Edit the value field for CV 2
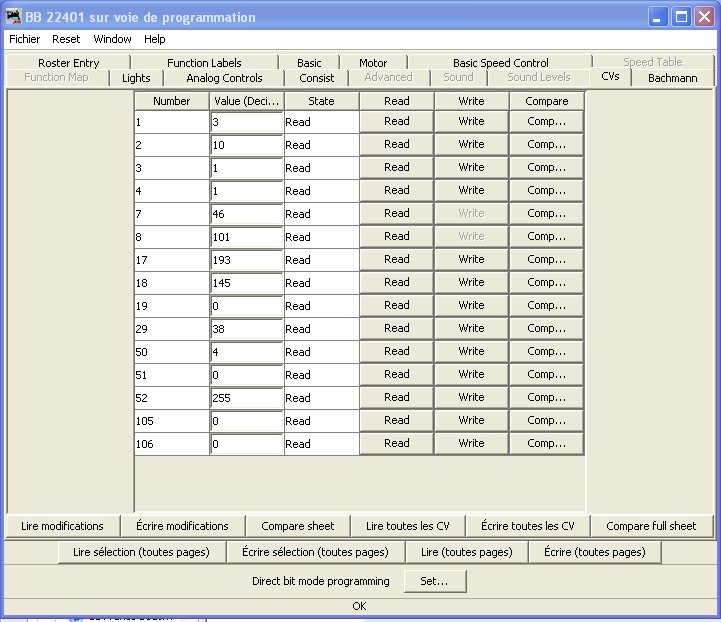Screen dimensions: 721x622 (x=246, y=145)
